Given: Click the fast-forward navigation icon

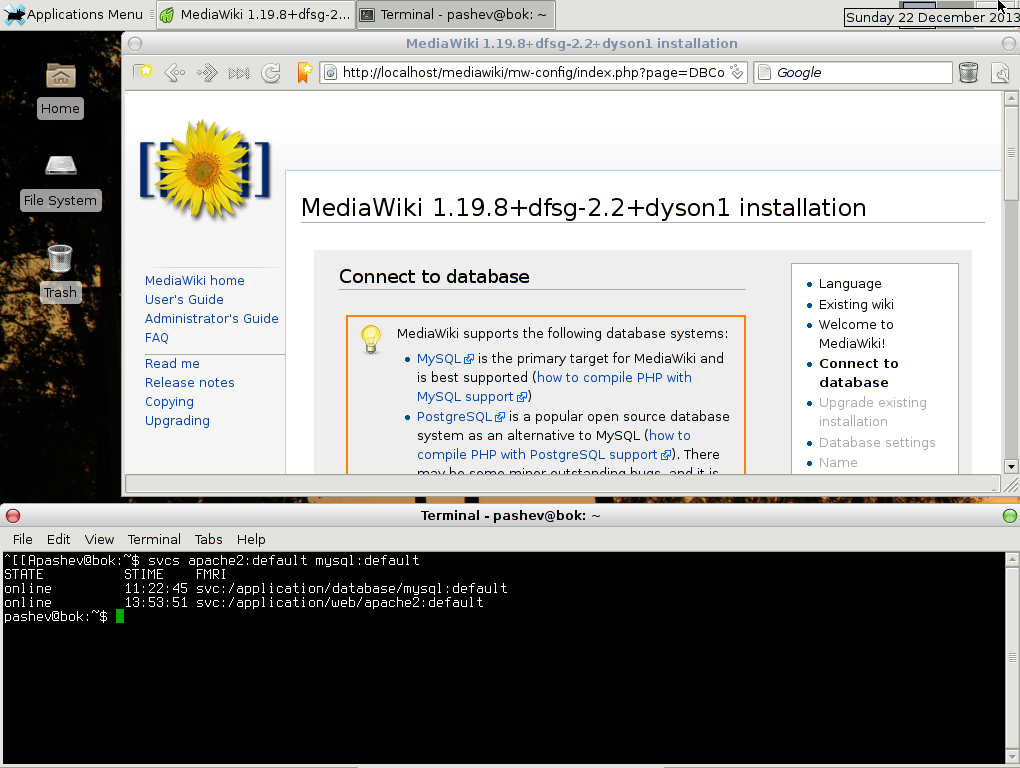Looking at the screenshot, I should tap(239, 73).
